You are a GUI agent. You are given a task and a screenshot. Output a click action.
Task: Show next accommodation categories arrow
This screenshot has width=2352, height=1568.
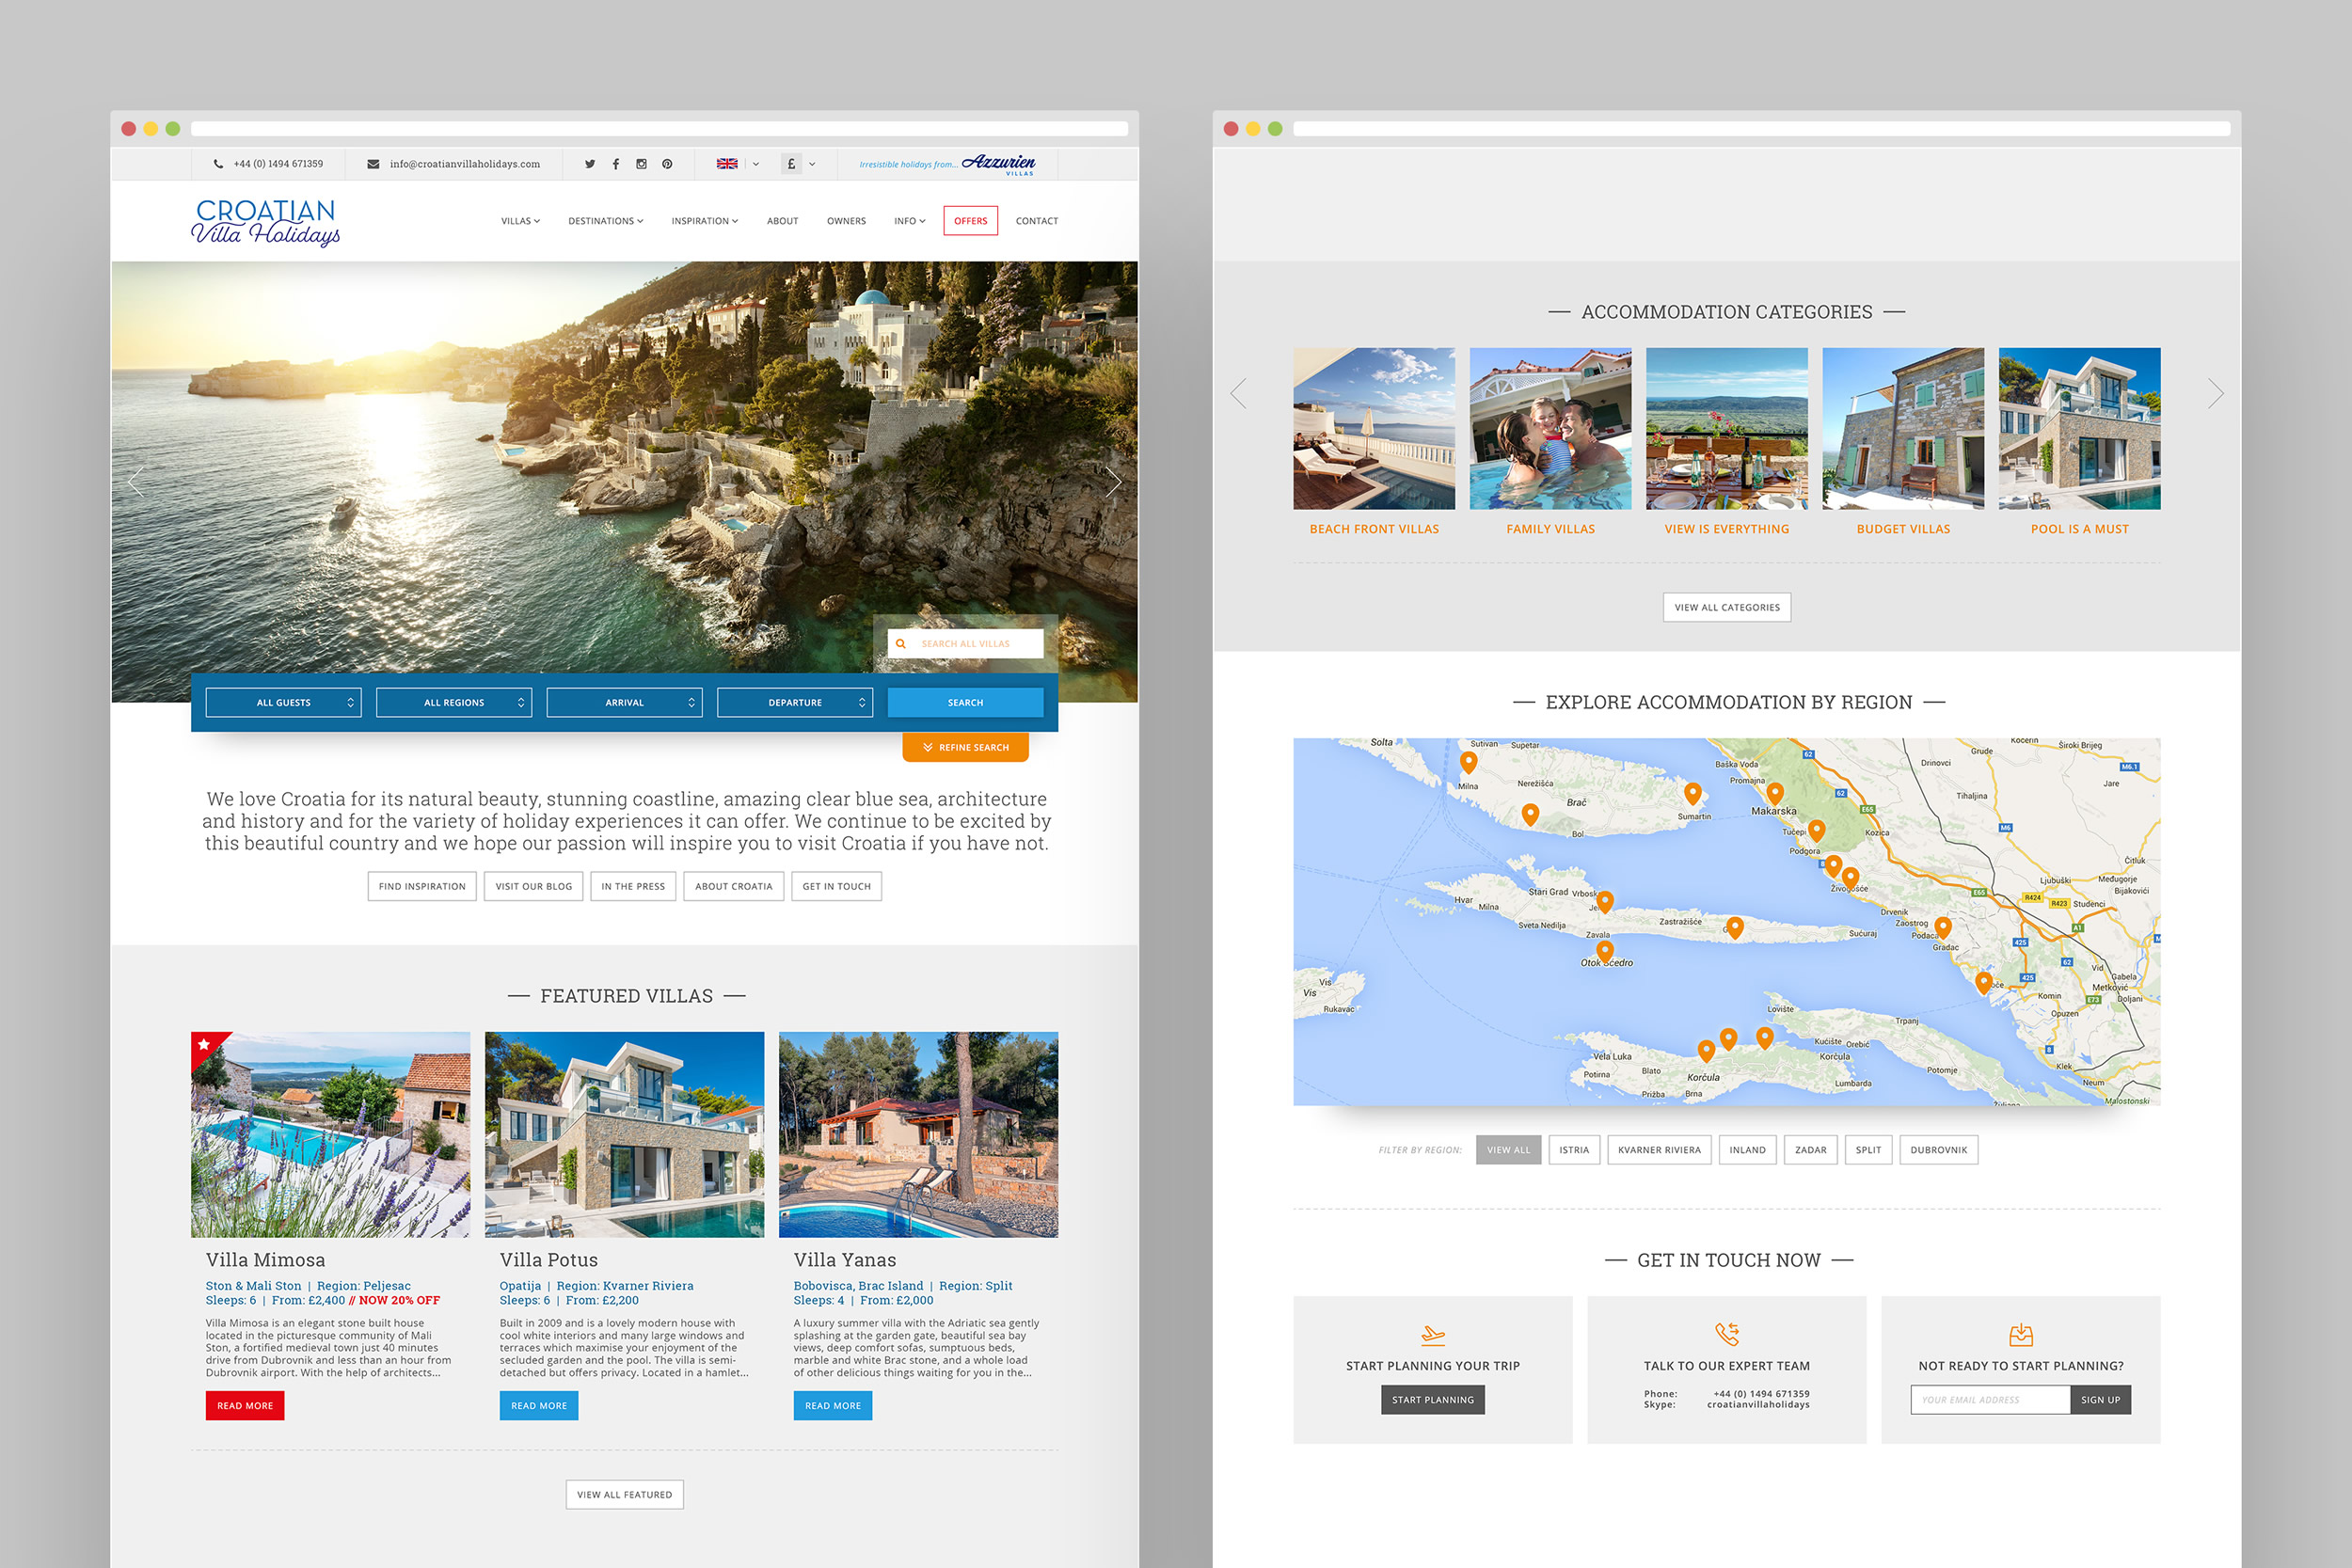tap(2215, 394)
